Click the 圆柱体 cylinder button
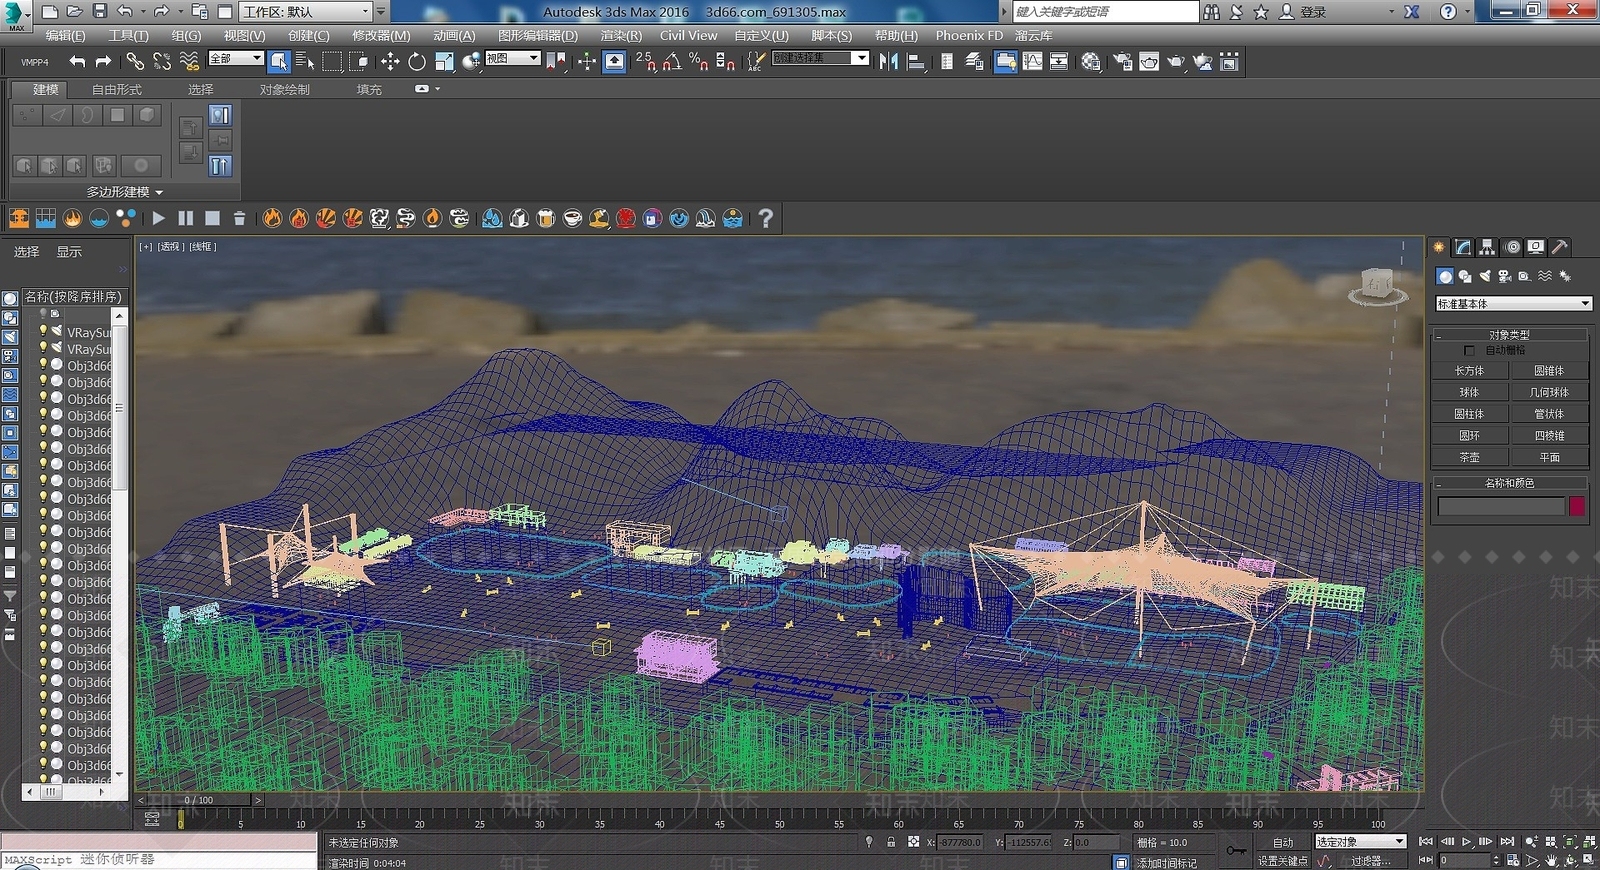1600x870 pixels. pos(1469,414)
